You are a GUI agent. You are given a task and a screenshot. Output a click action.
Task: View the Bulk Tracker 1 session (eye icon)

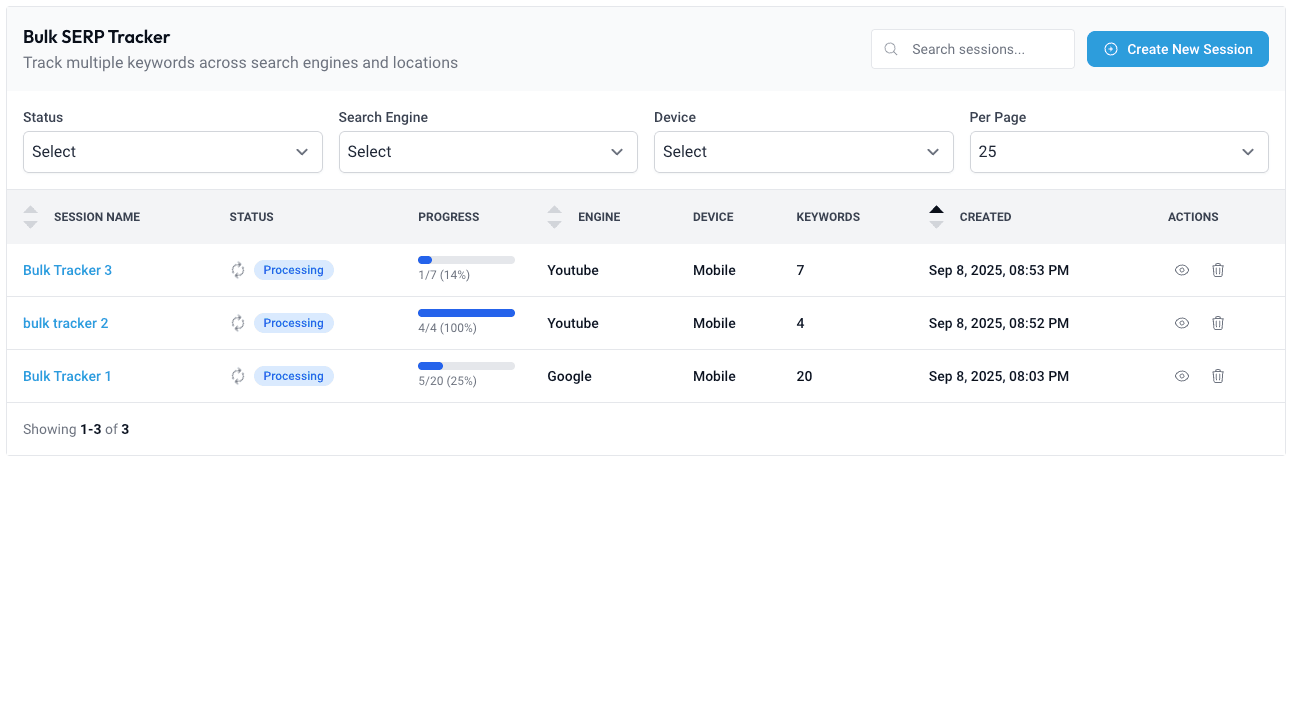tap(1182, 376)
